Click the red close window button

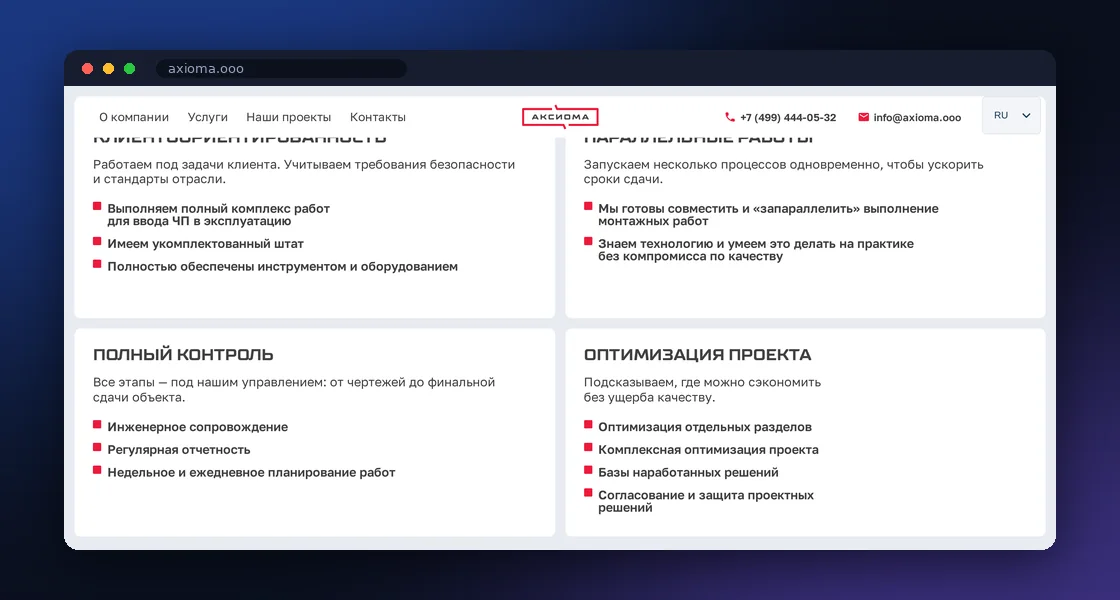(x=88, y=69)
